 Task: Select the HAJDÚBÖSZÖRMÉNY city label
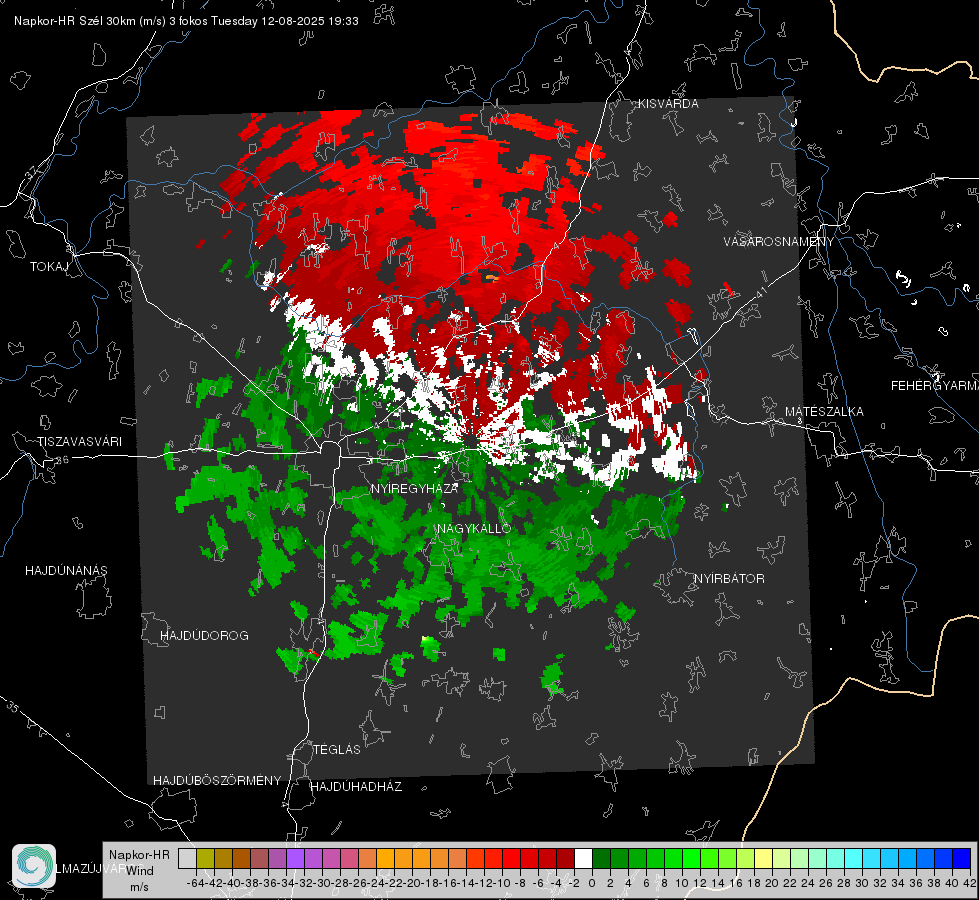tap(217, 781)
